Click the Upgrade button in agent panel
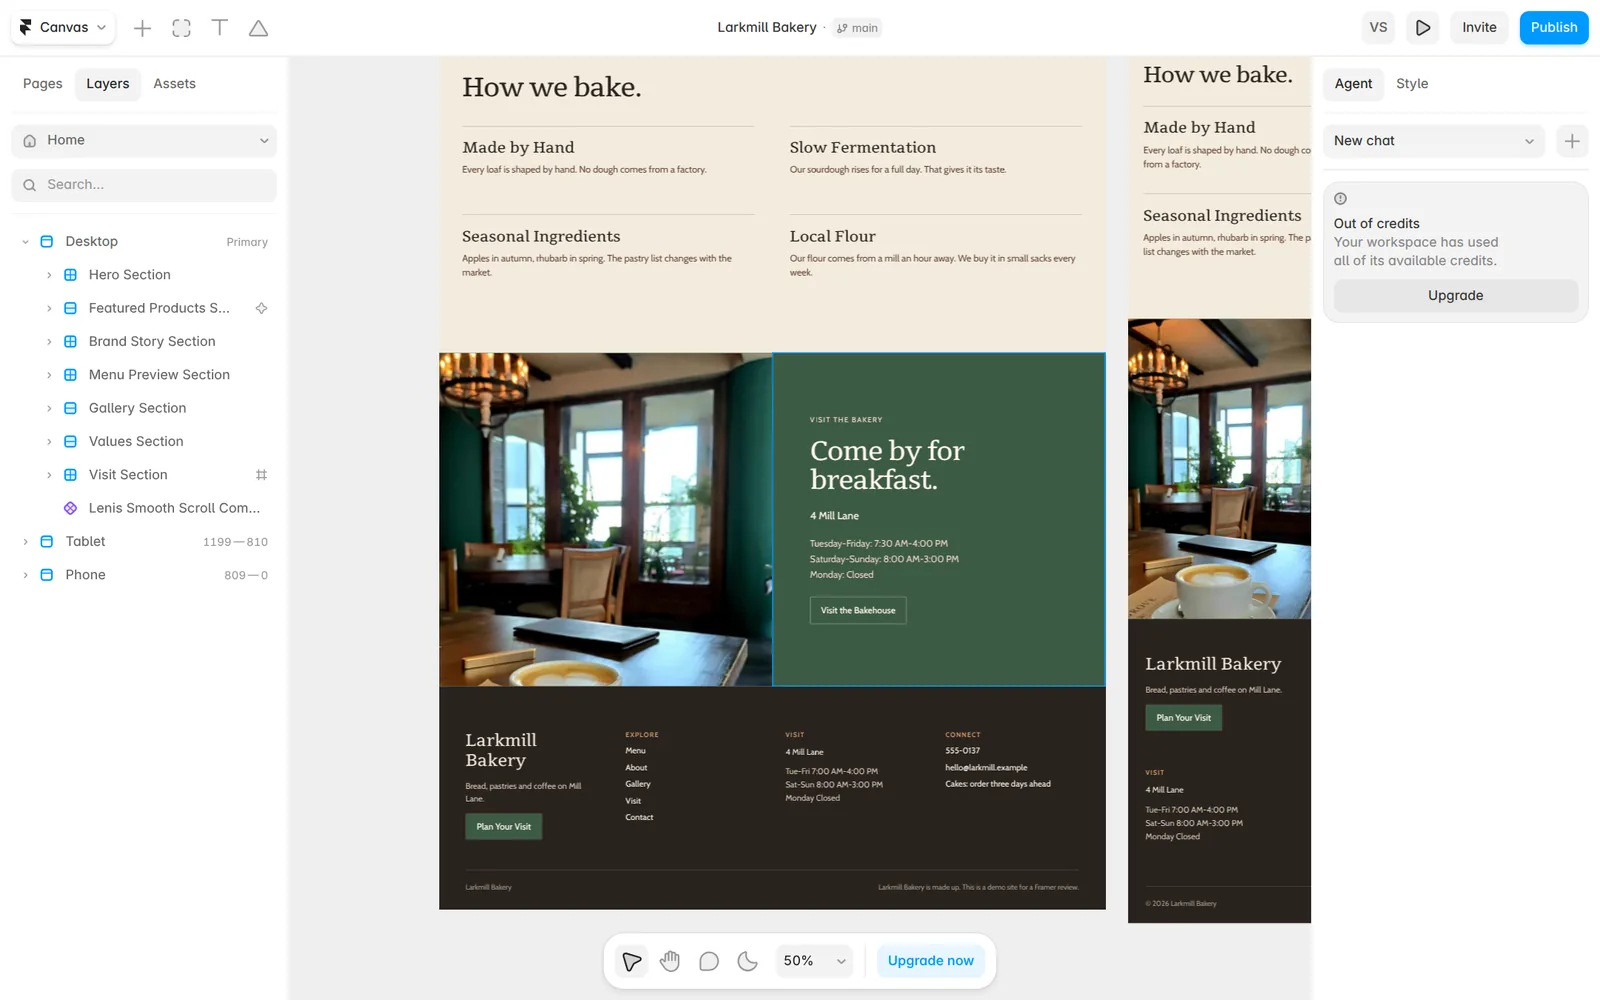Screen dimensions: 1600x1000 (x=1455, y=296)
